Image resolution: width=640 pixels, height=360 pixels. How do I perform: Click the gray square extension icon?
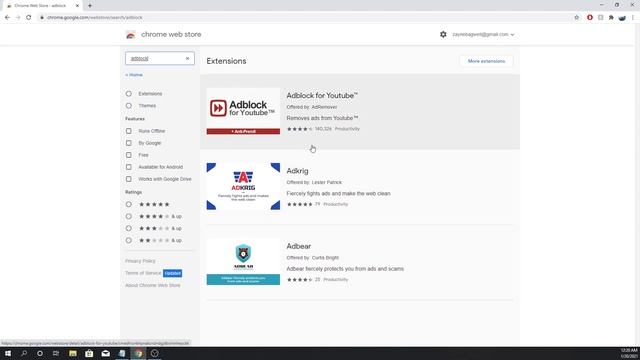tap(600, 18)
